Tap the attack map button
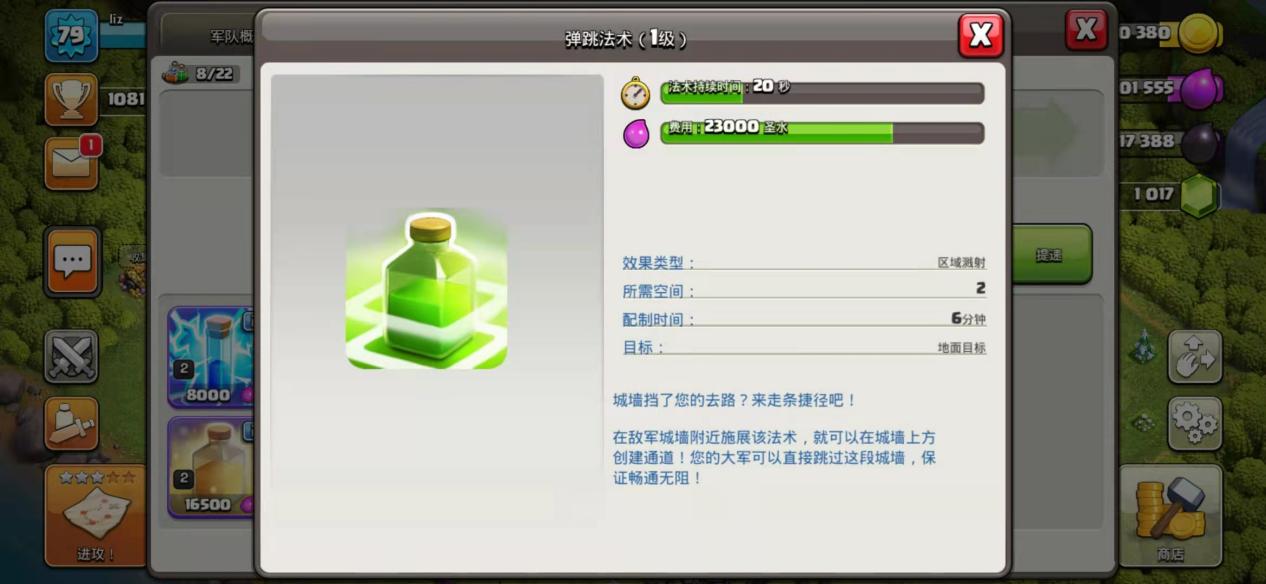This screenshot has height=584, width=1266. pyautogui.click(x=95, y=515)
